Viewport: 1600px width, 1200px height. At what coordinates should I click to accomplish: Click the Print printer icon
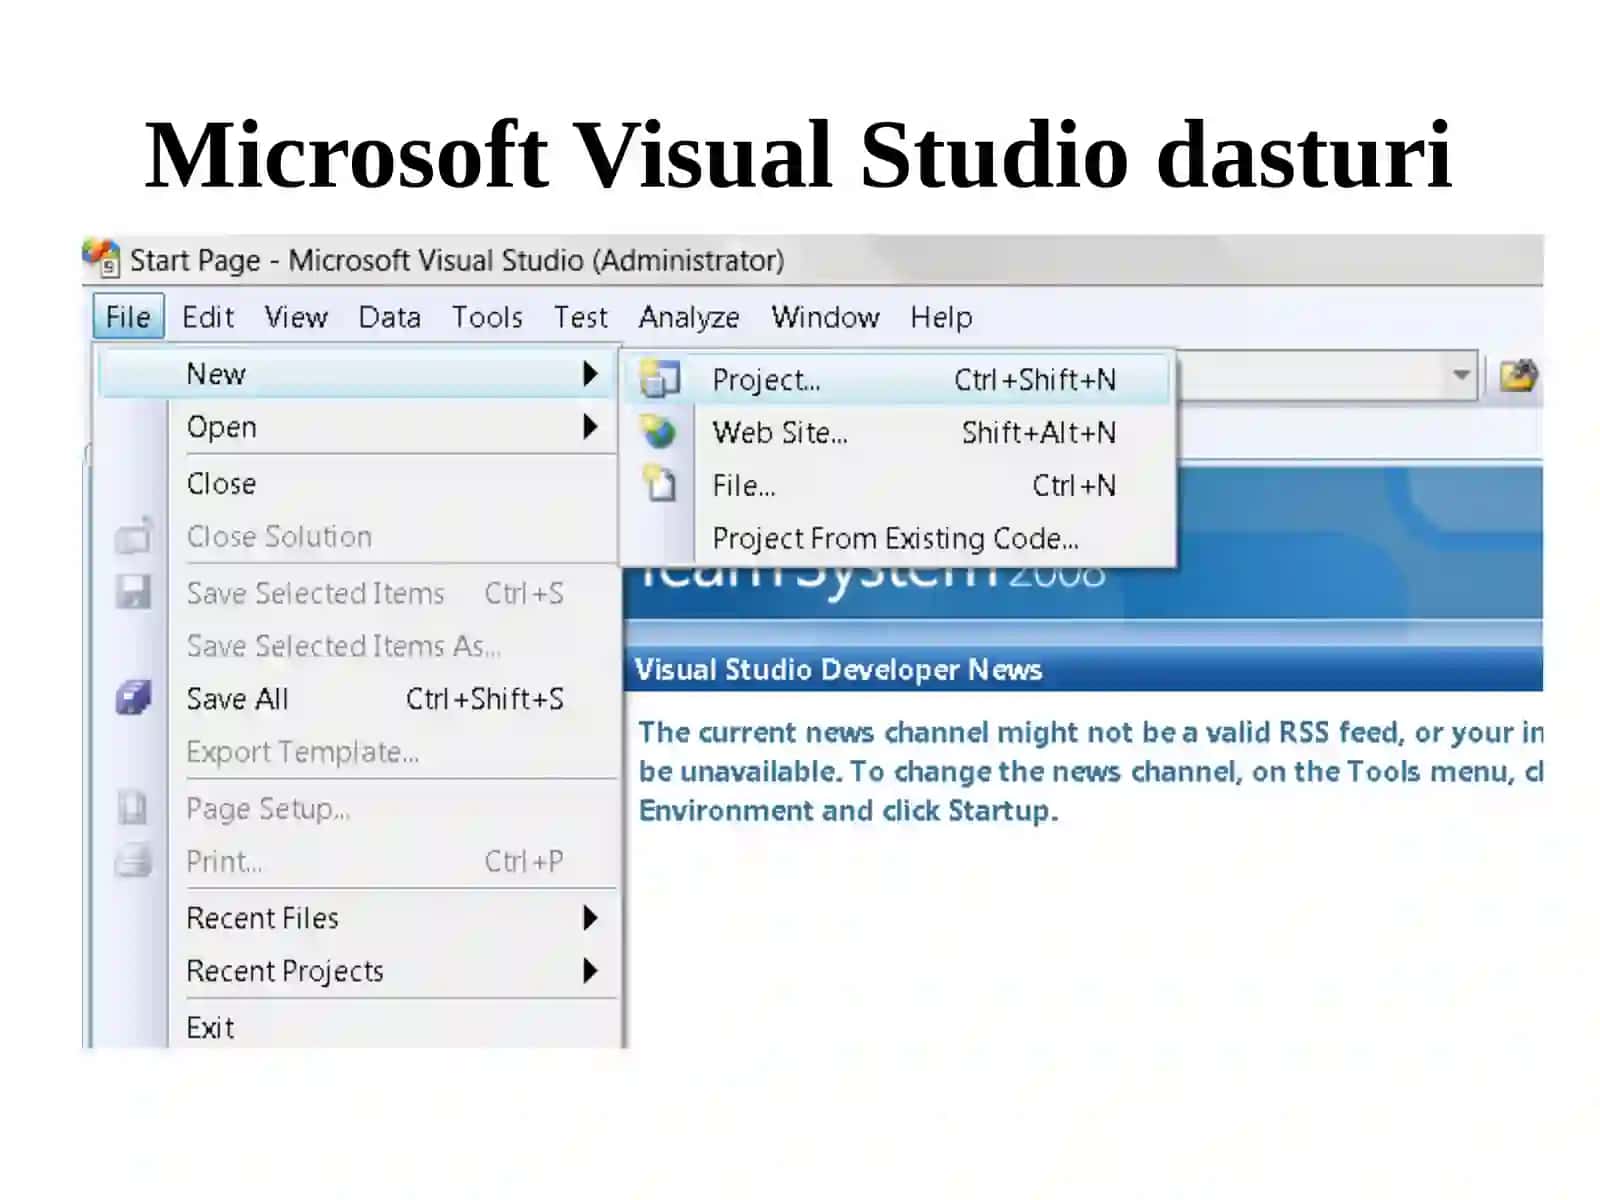pyautogui.click(x=133, y=860)
